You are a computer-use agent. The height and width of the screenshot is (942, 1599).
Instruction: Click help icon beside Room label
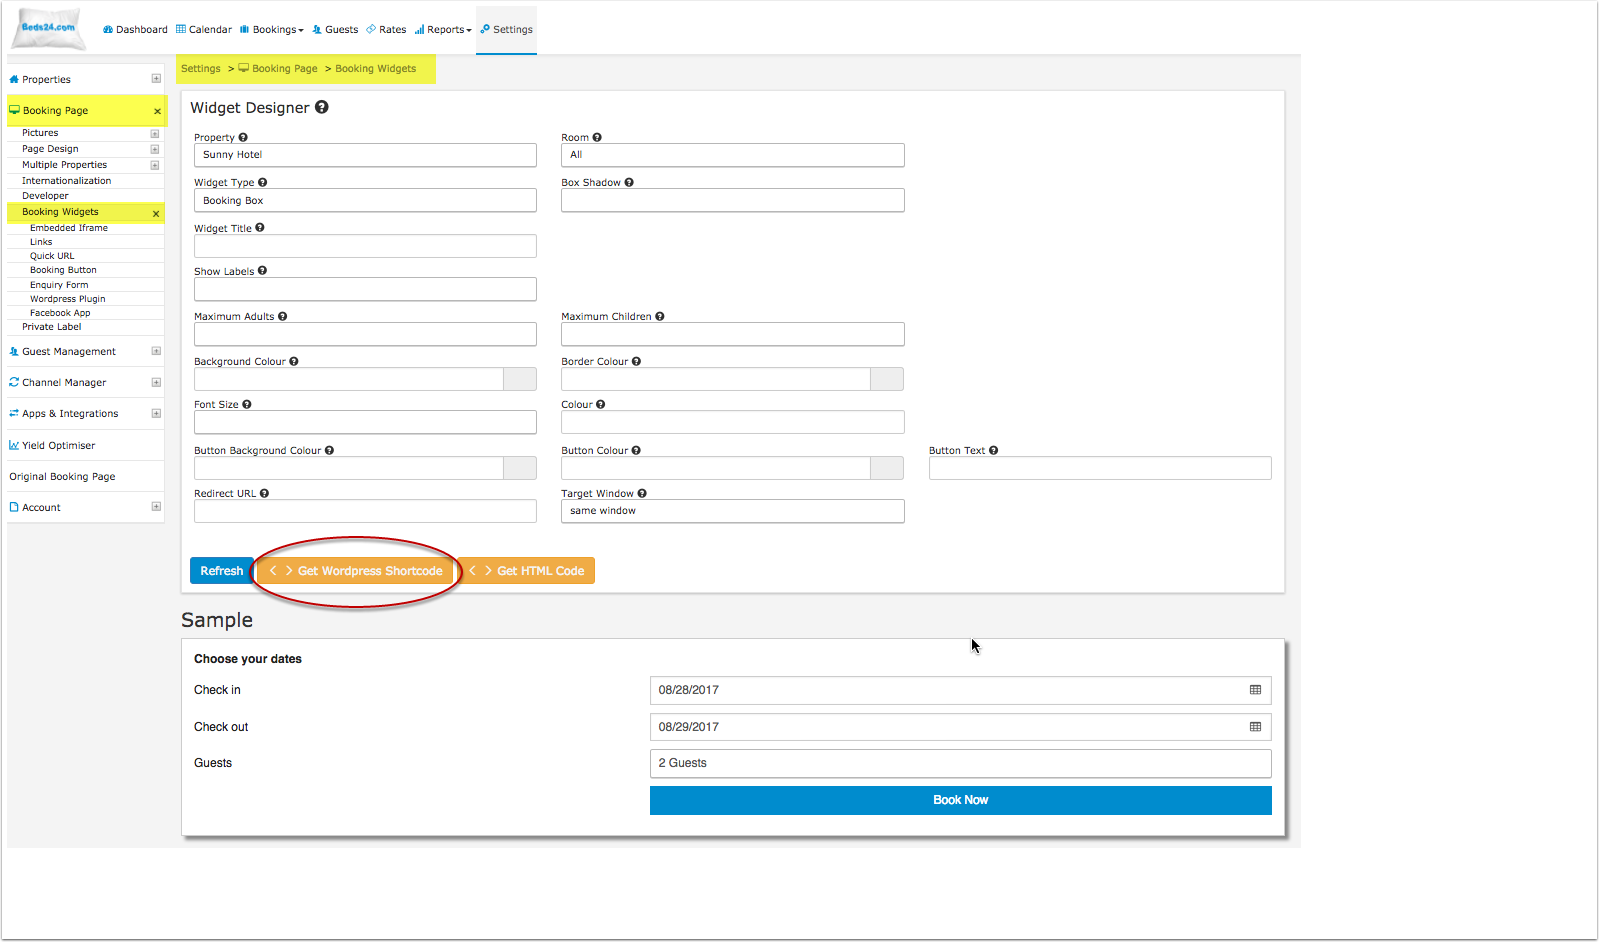(597, 138)
